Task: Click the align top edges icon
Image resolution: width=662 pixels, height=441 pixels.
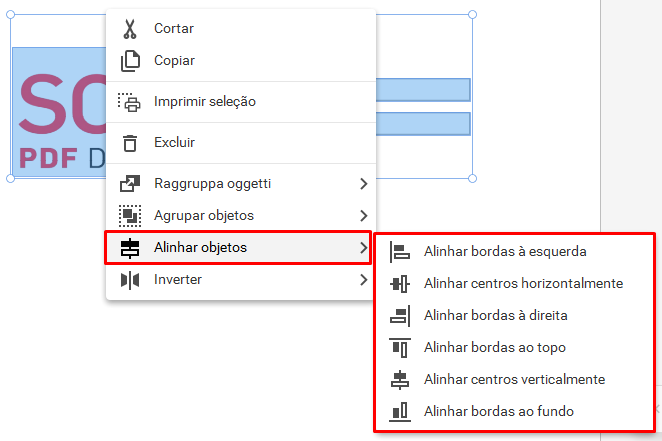Action: click(399, 348)
